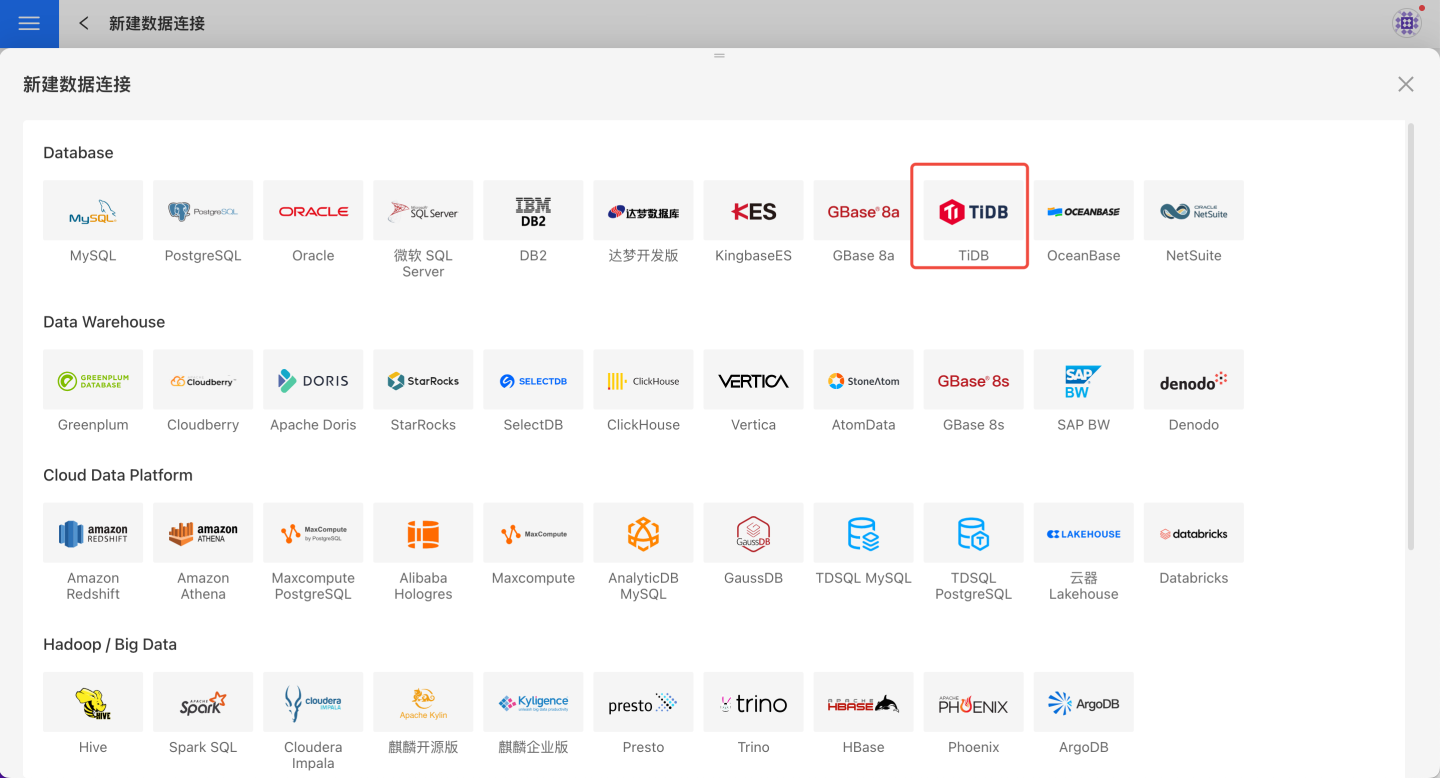Pick the highlighted TiDB database icon
This screenshot has height=778, width=1440.
[973, 211]
